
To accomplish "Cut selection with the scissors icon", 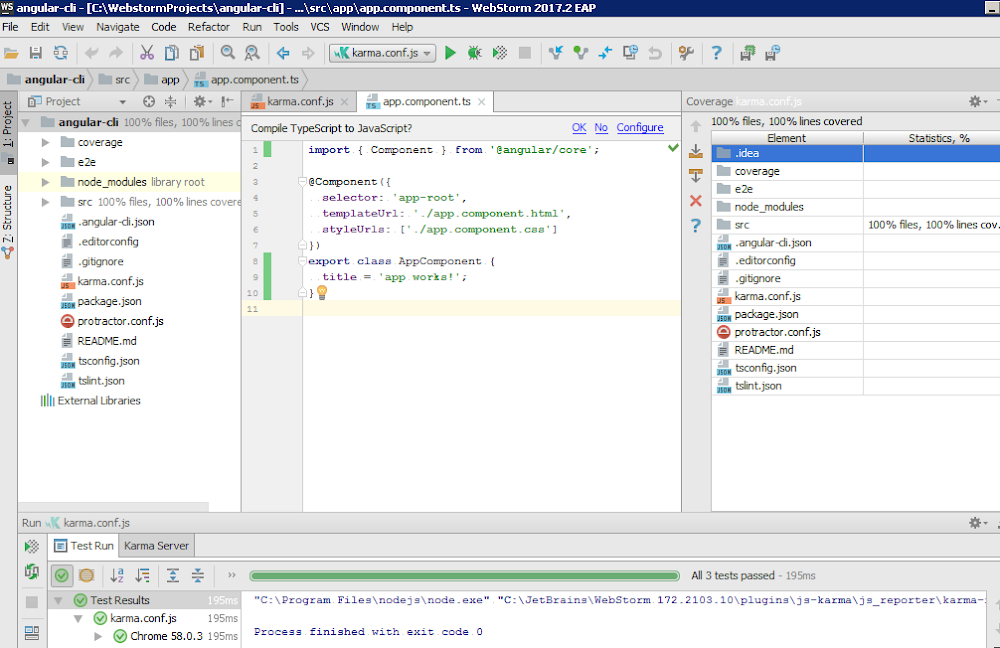I will pyautogui.click(x=147, y=54).
